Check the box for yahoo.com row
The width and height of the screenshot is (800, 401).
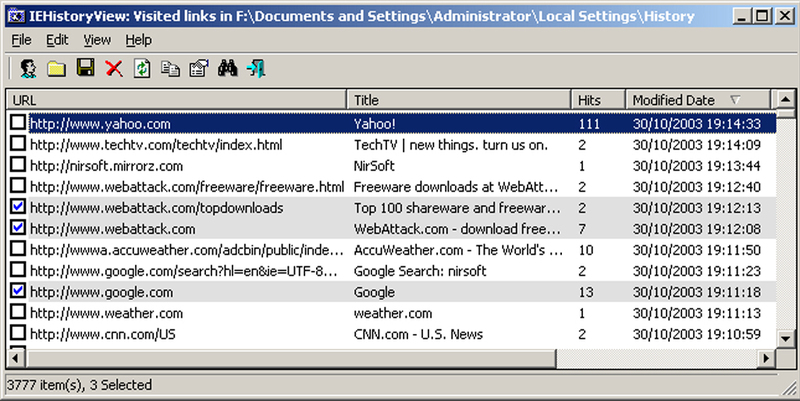[18, 122]
